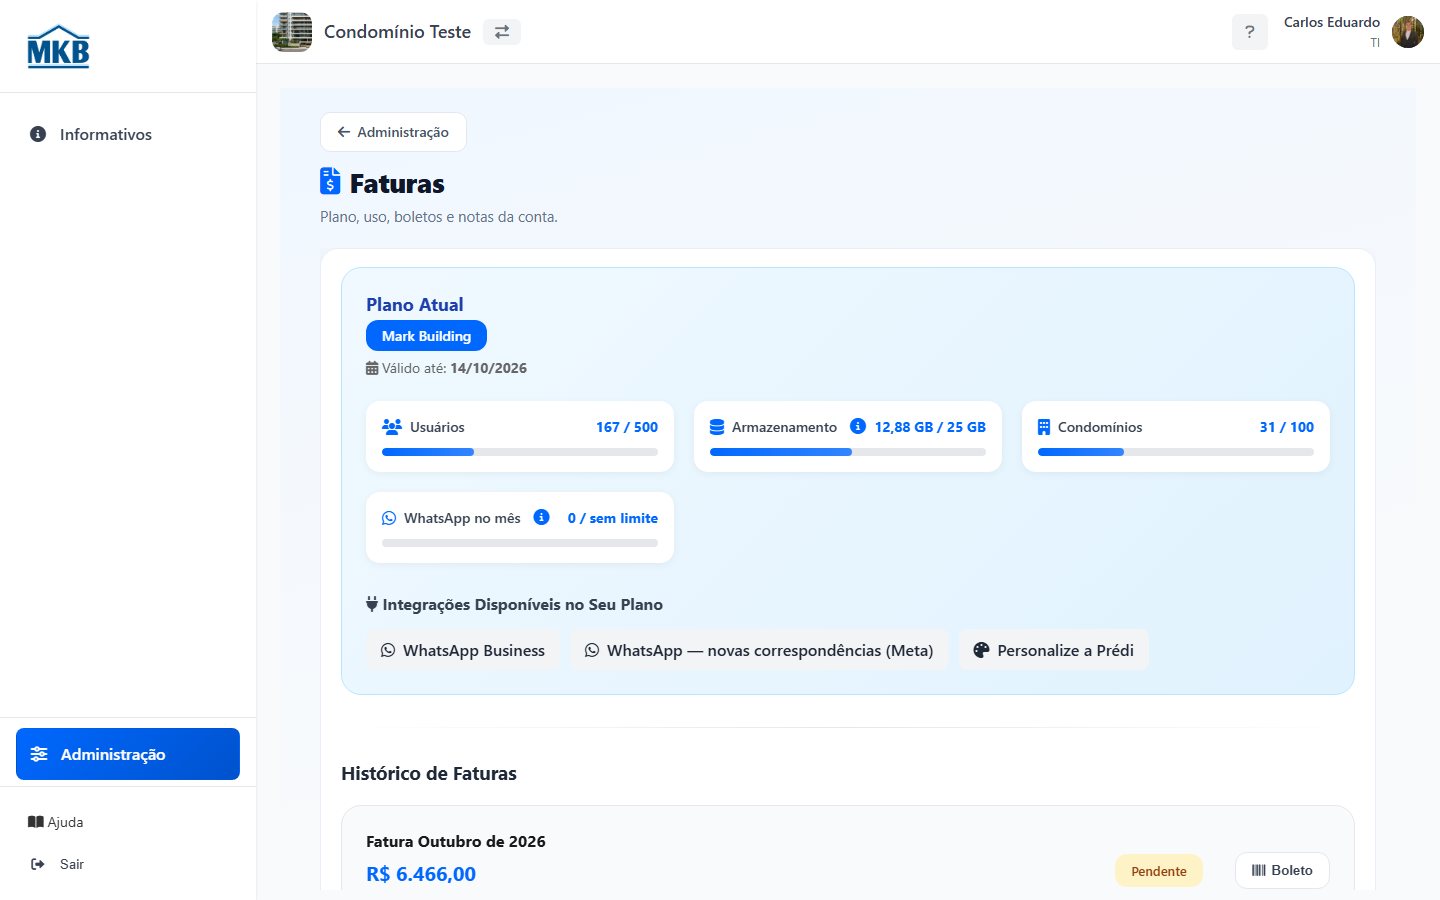Click the Condomínio Teste building thumbnail

[292, 32]
